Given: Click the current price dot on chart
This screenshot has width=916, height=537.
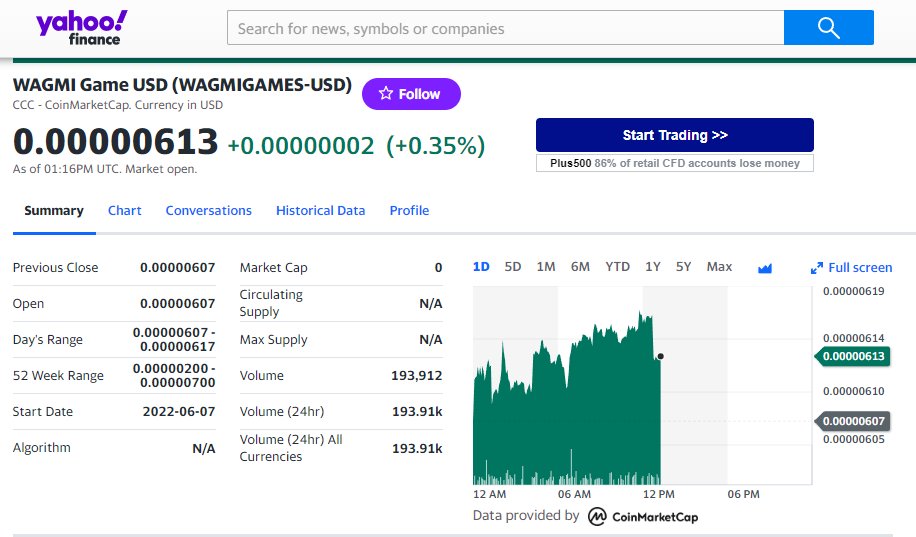Looking at the screenshot, I should pyautogui.click(x=661, y=356).
